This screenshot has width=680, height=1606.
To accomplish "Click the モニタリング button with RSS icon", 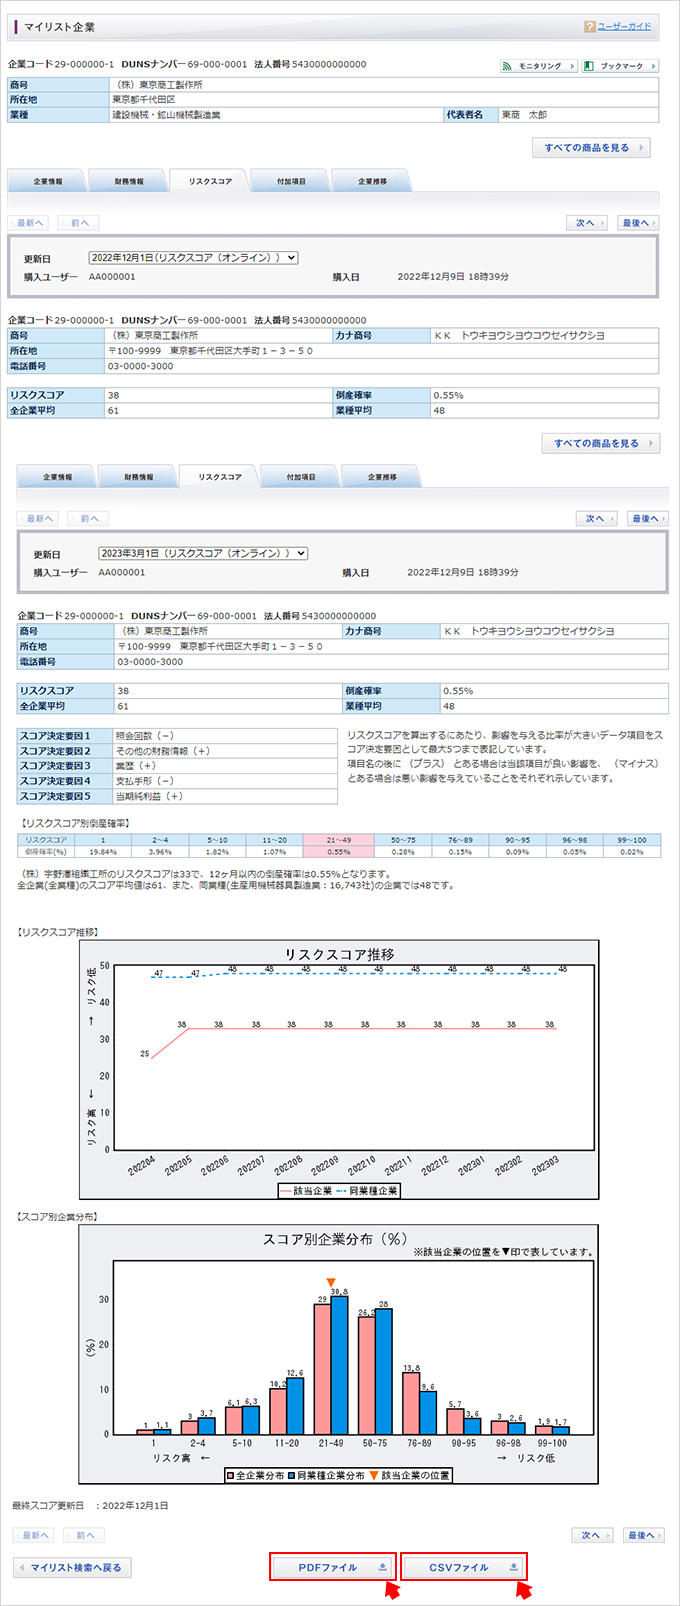I will tap(539, 66).
